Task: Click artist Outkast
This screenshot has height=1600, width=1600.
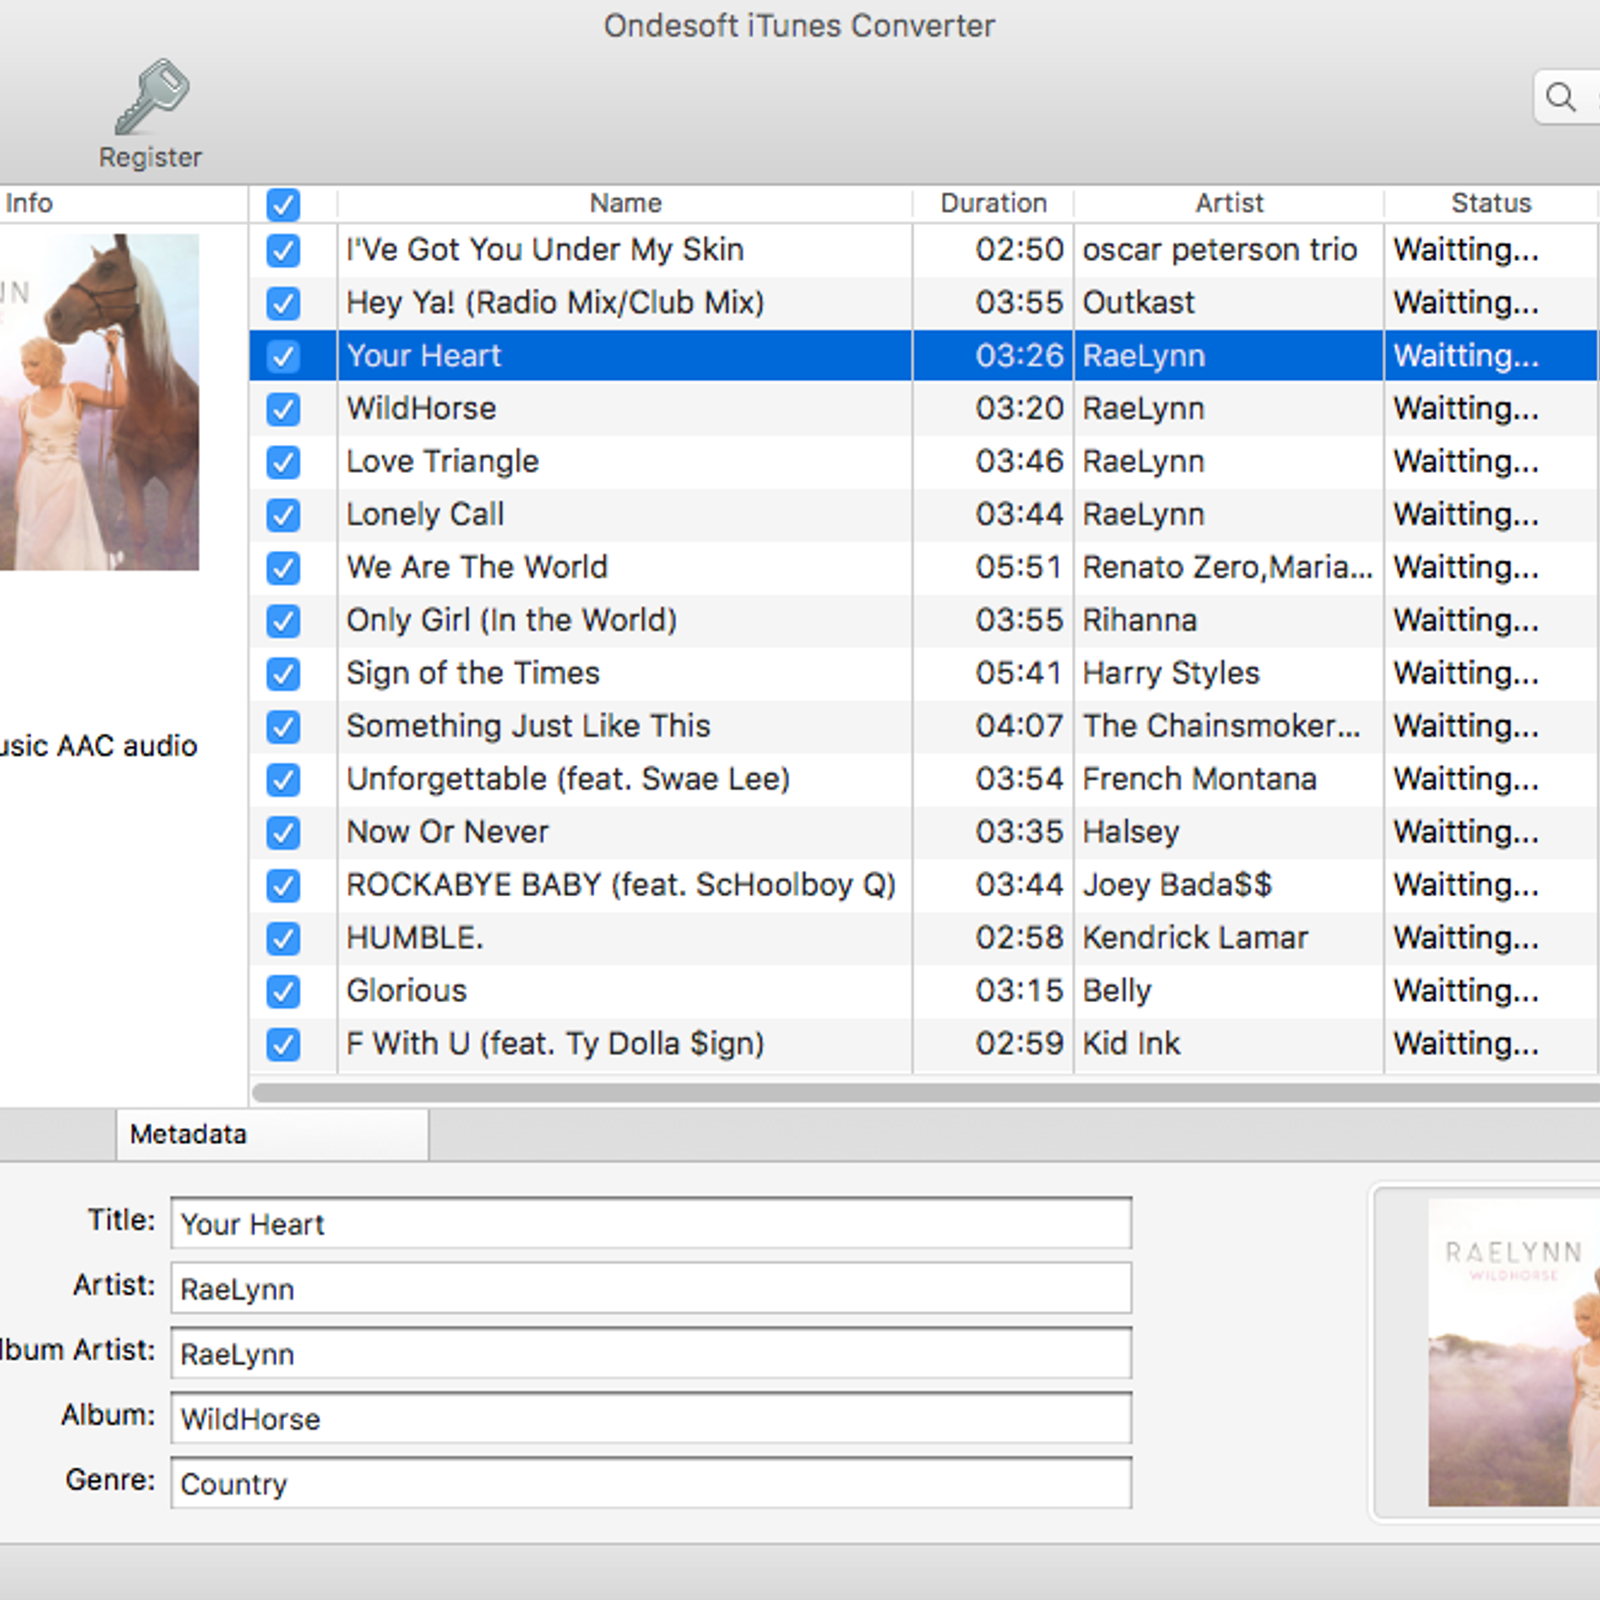Action: point(1138,303)
